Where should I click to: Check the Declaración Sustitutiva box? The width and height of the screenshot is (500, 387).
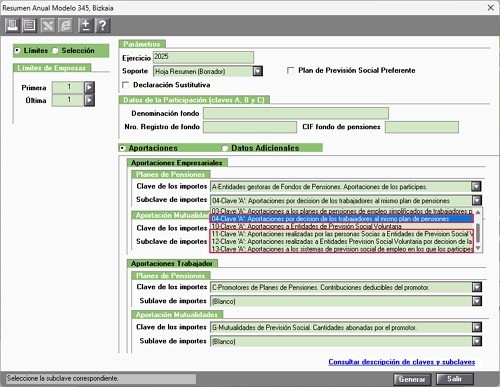tap(126, 85)
